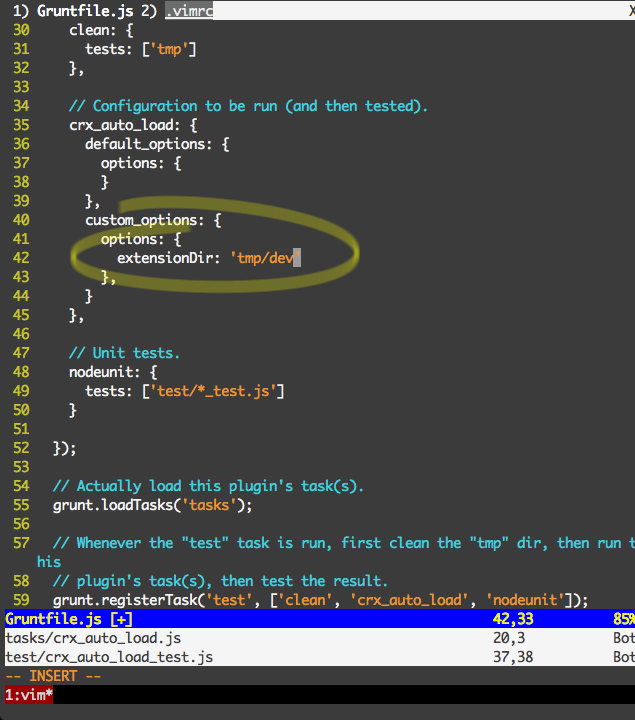Click the 'test' string on line 59
The width and height of the screenshot is (635, 720).
point(229,600)
